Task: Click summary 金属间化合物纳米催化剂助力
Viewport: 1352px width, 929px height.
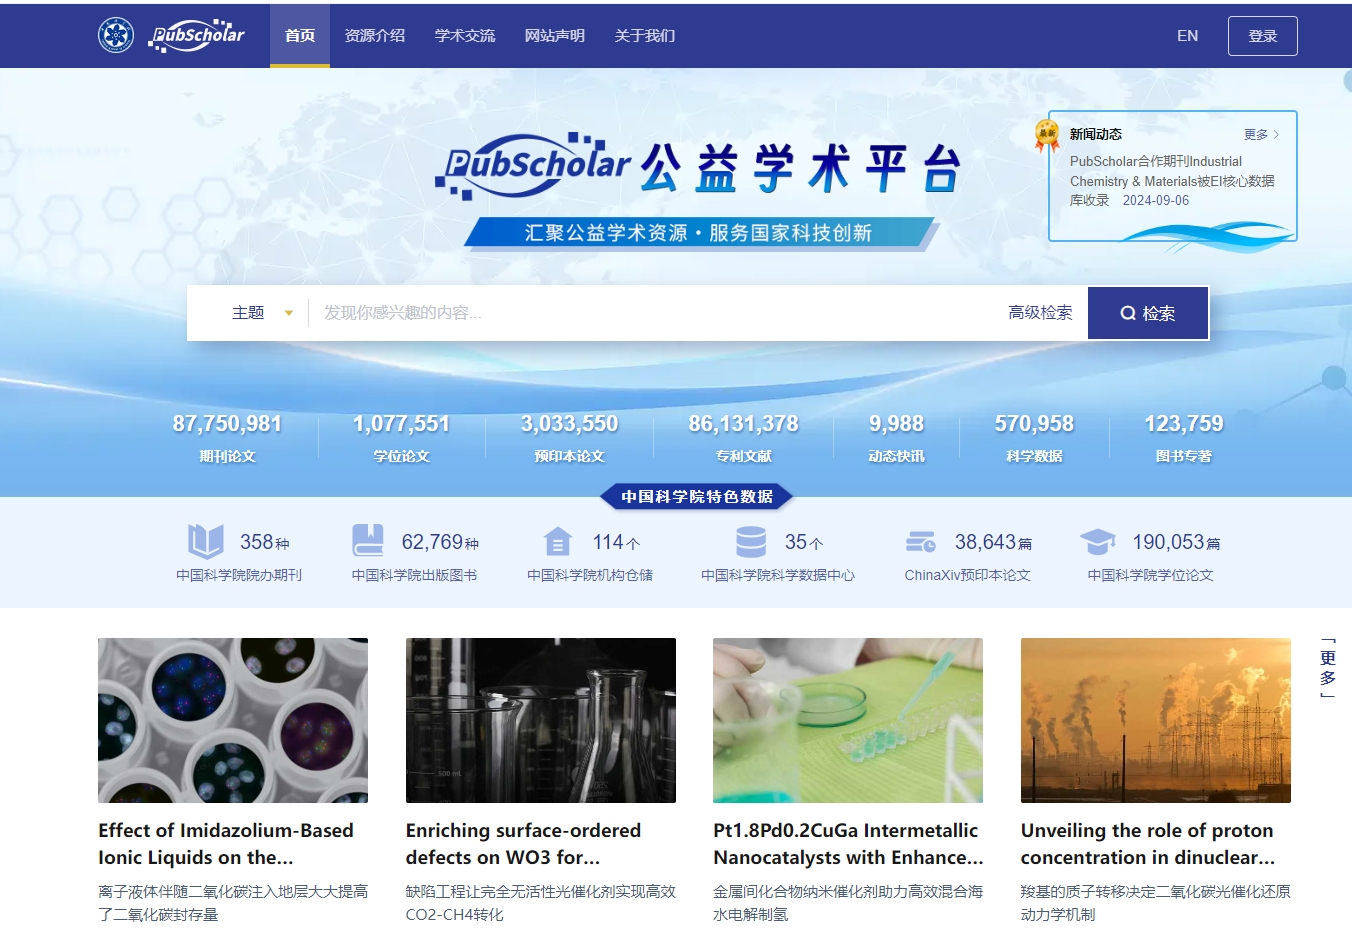Action: point(848,902)
